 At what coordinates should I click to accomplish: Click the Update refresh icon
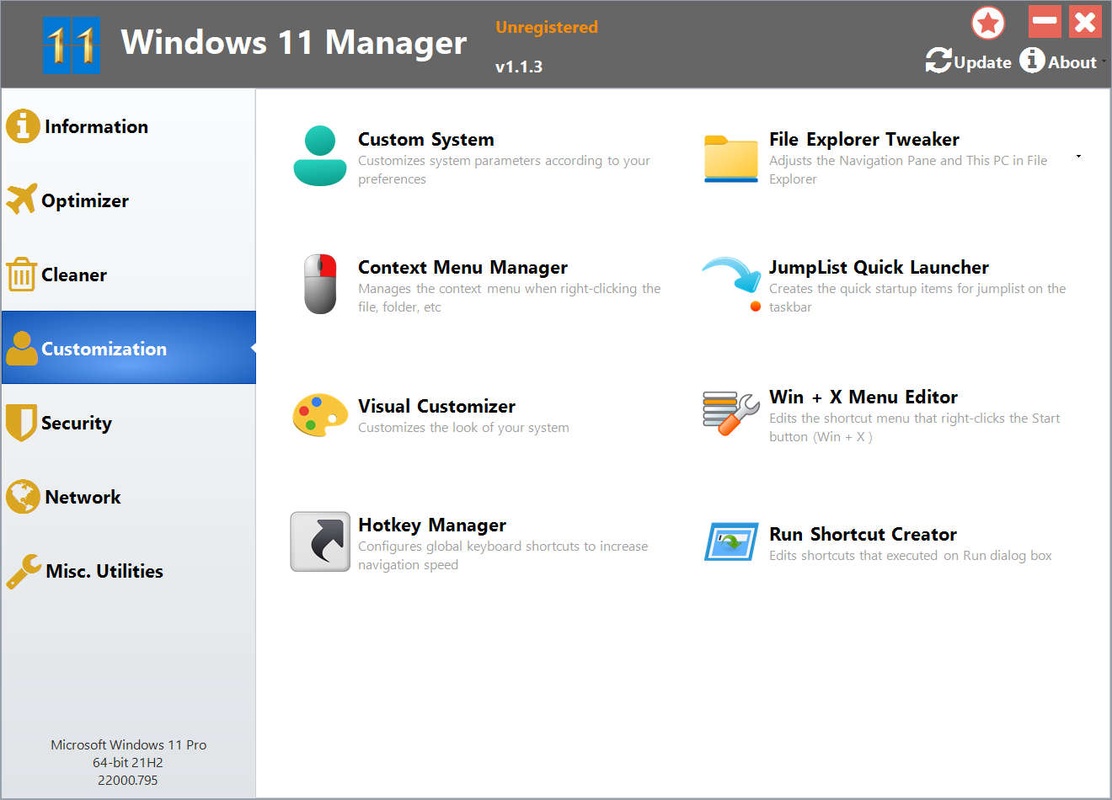click(938, 60)
